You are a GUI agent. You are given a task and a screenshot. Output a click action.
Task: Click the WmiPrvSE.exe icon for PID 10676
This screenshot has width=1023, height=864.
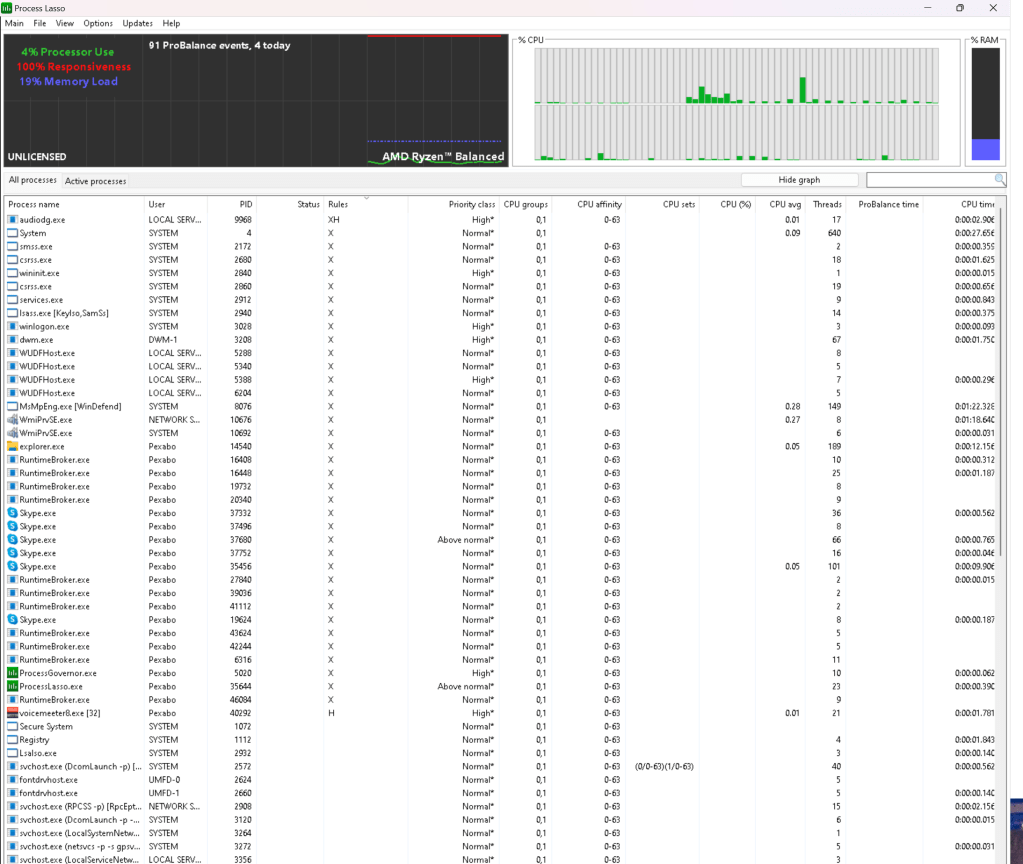(x=12, y=420)
